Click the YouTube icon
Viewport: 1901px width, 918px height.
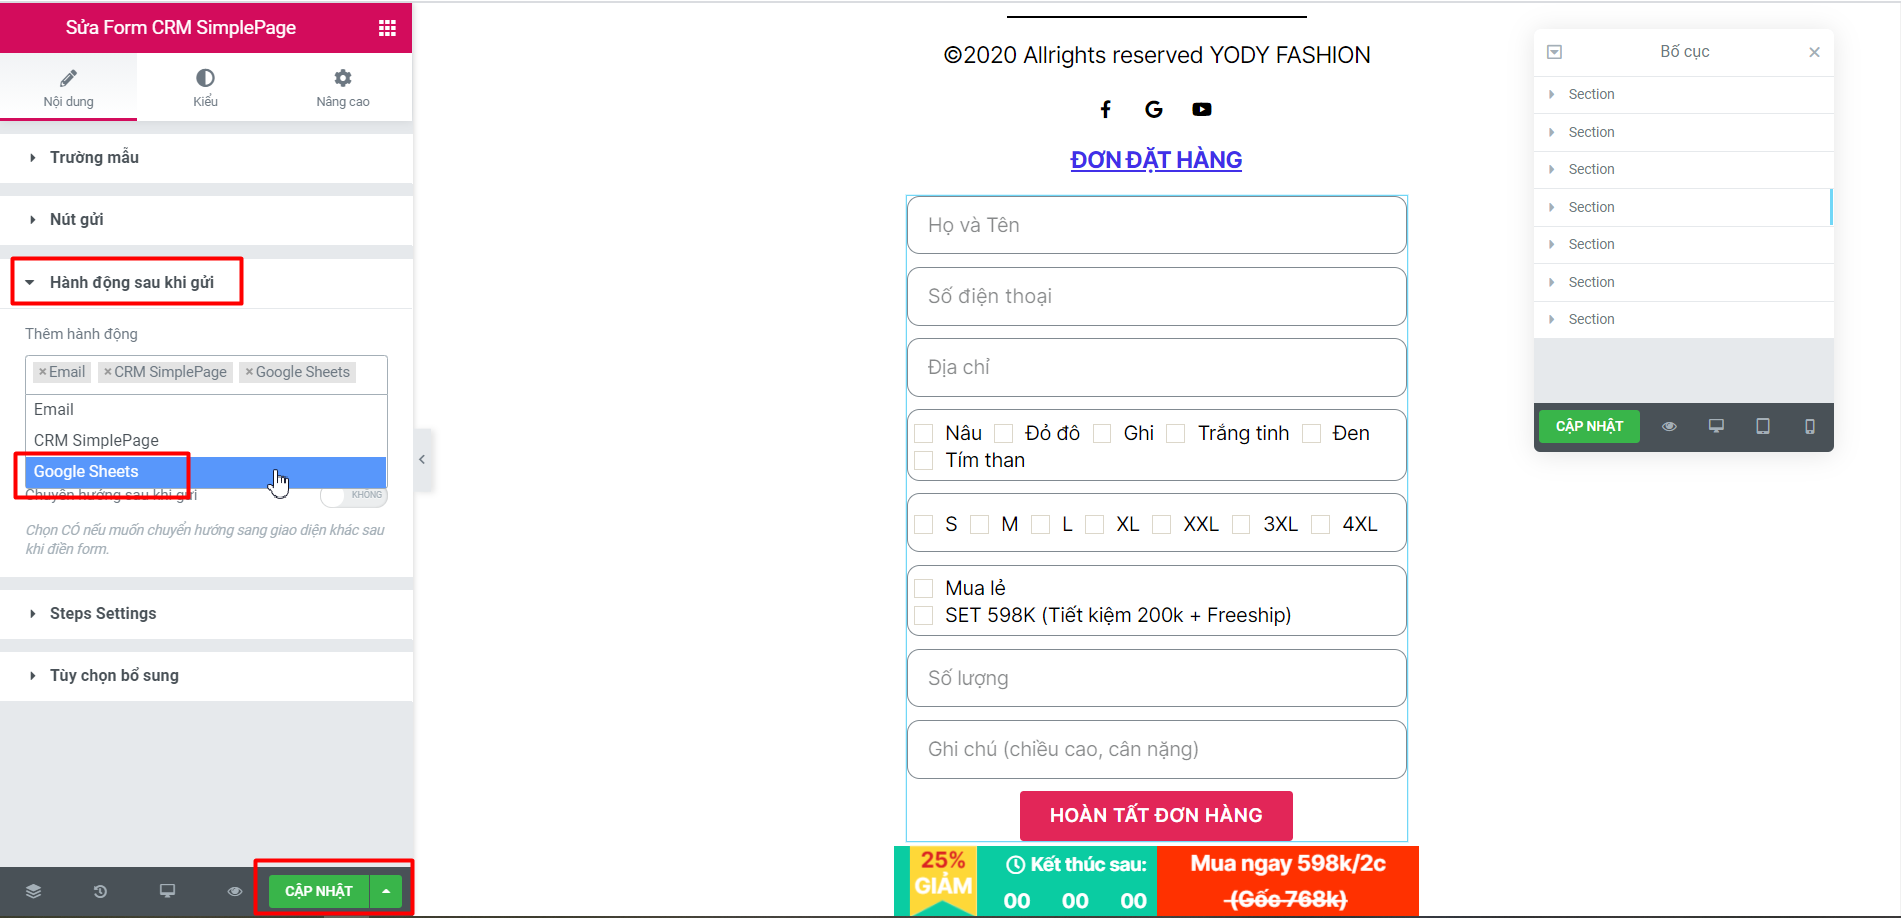[1202, 110]
